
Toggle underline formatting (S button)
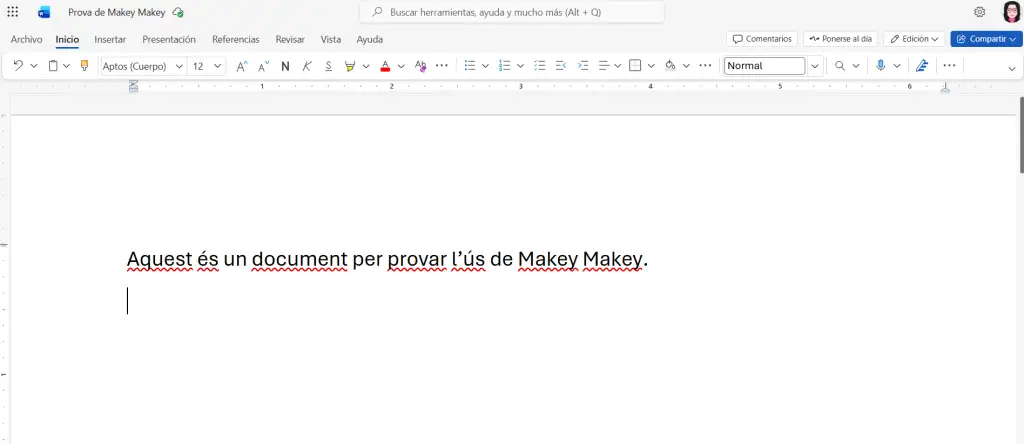328,66
